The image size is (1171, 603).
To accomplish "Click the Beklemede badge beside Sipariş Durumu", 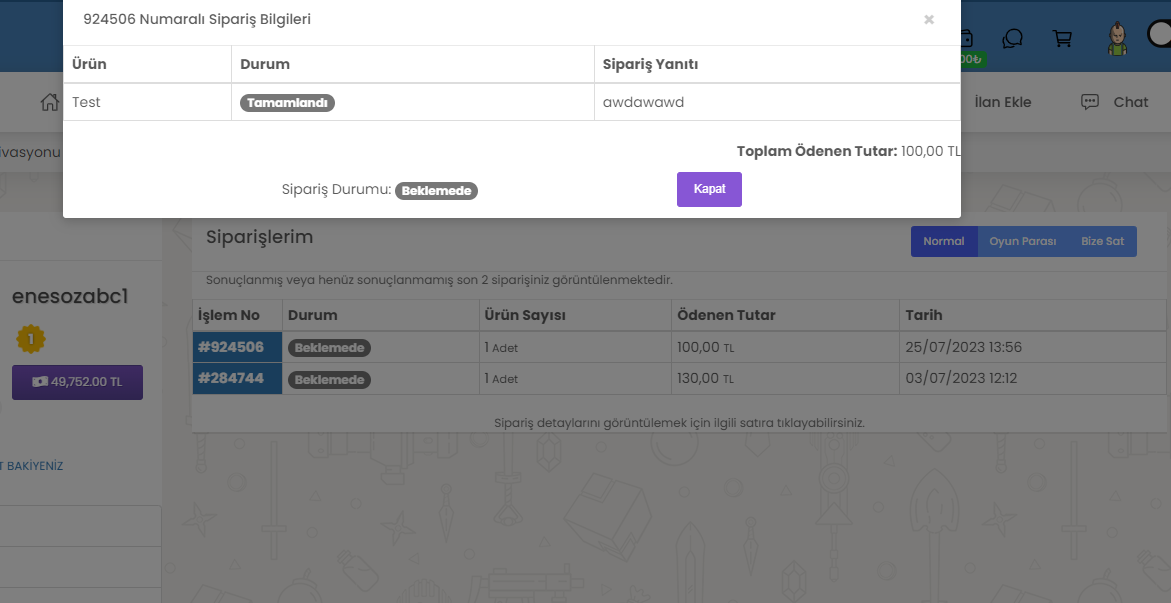I will point(436,191).
